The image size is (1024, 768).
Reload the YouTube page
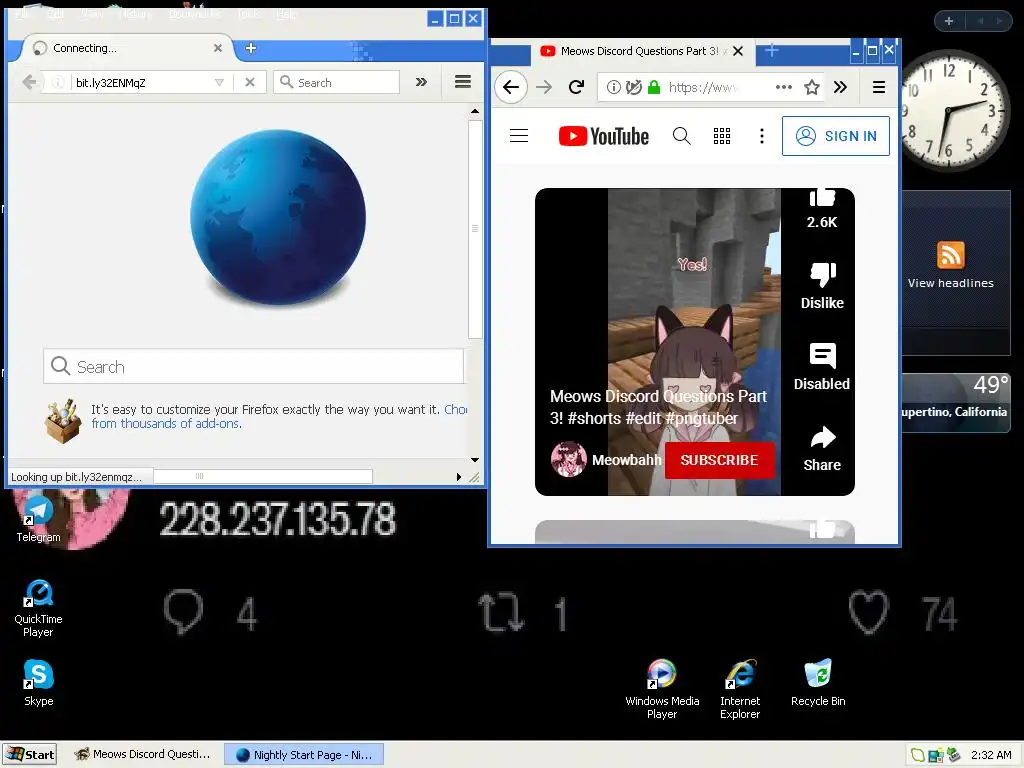576,87
